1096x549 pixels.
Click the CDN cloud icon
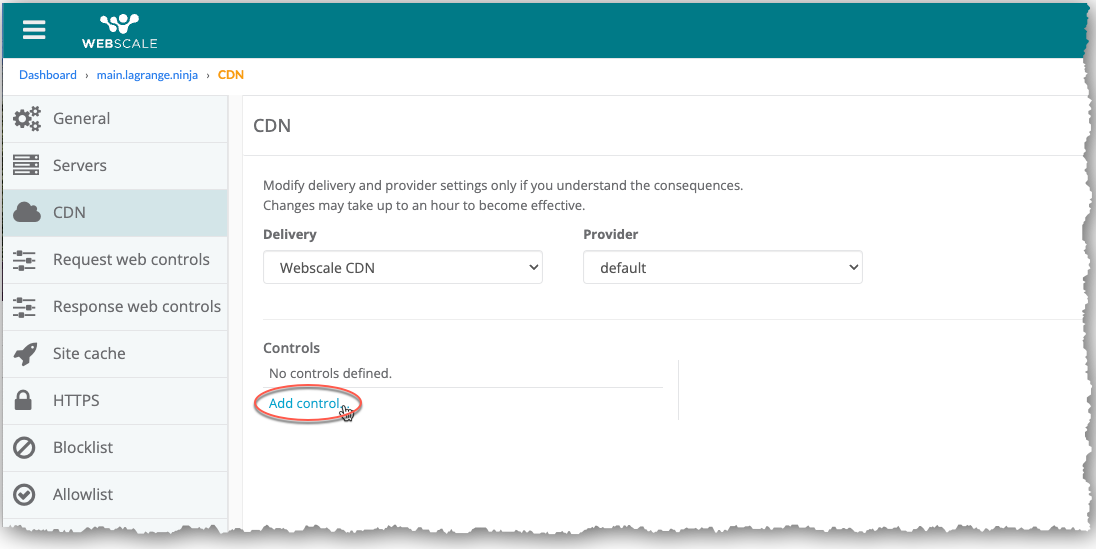[x=26, y=212]
